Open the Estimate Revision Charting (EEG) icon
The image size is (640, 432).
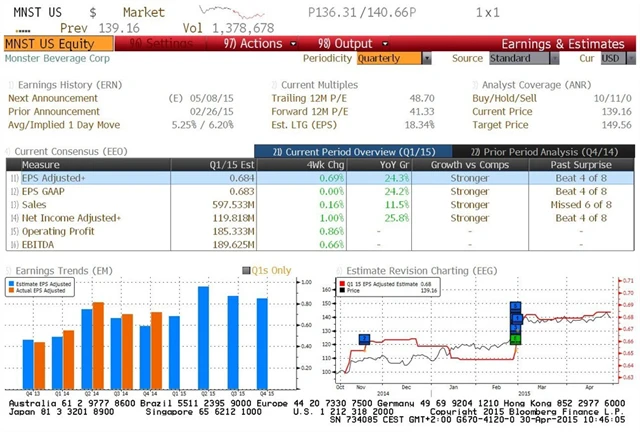tap(342, 270)
